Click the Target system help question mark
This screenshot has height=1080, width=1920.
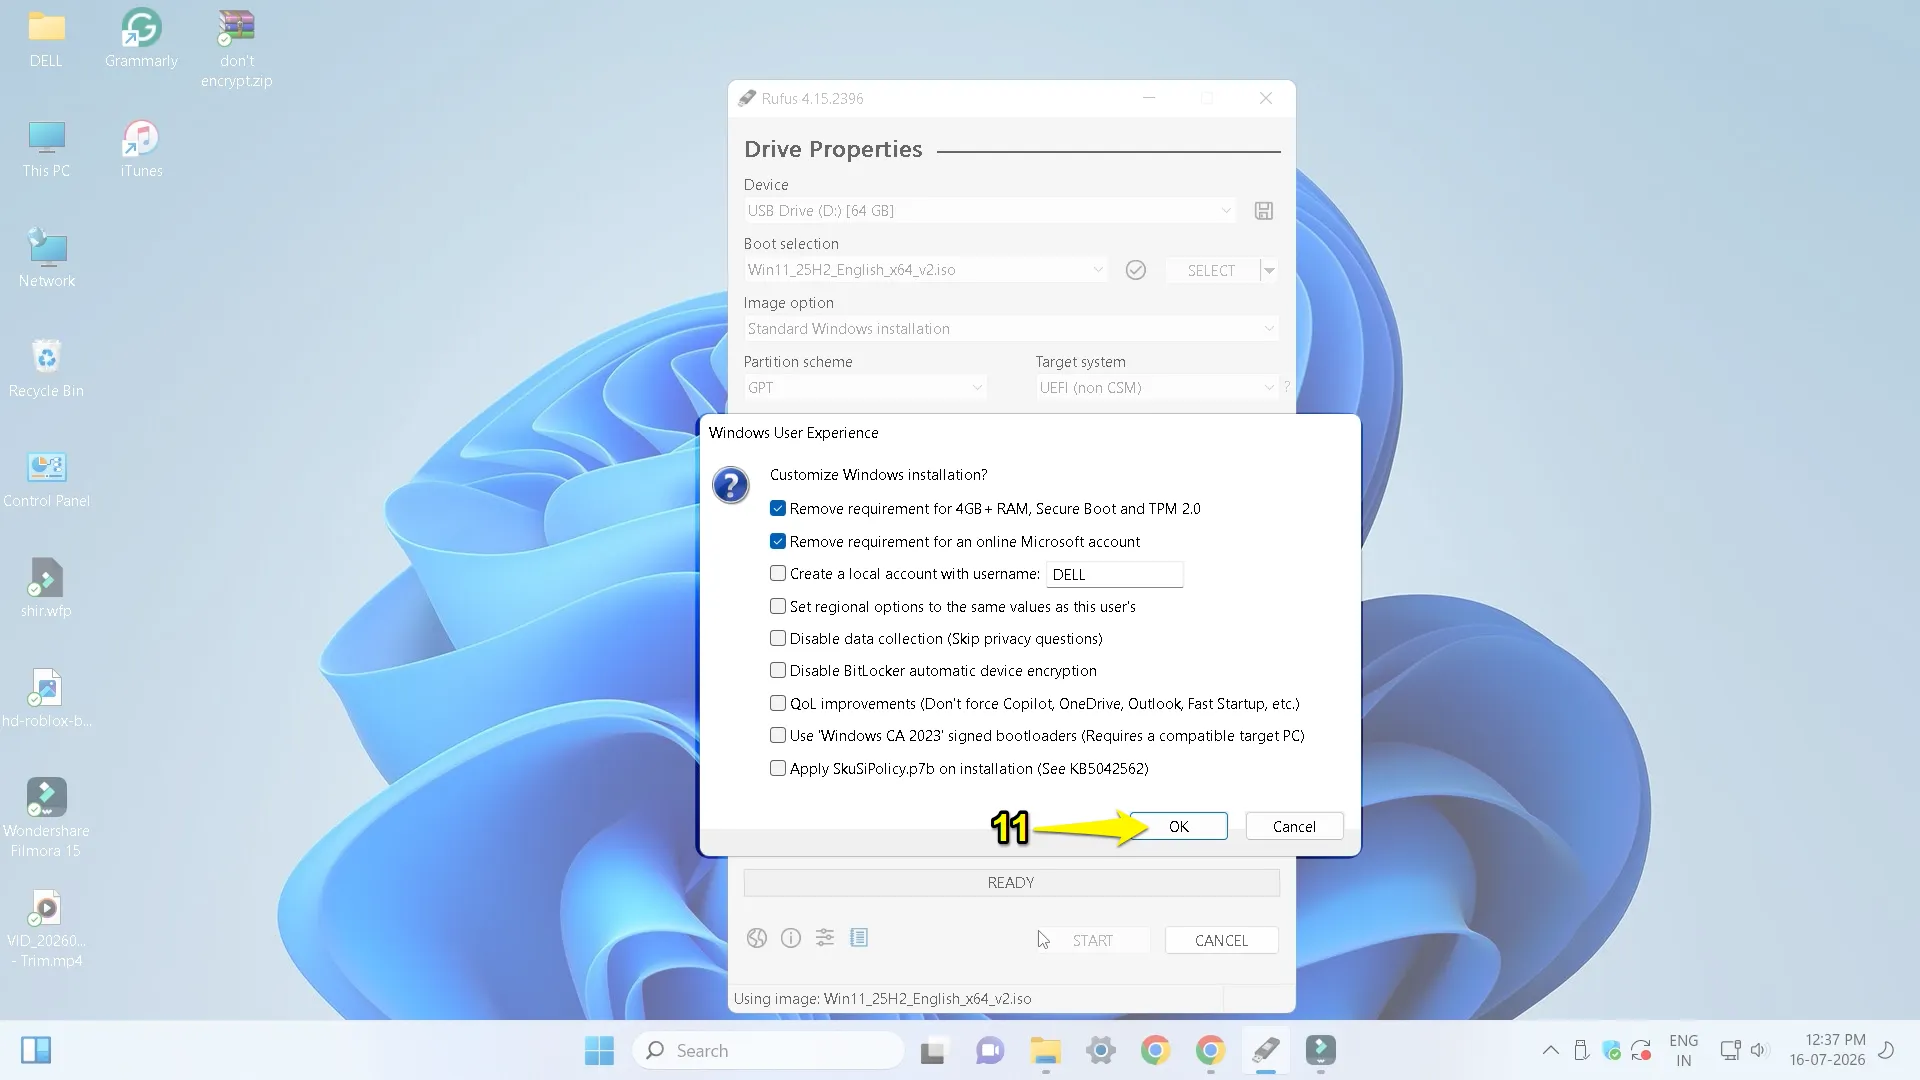click(1287, 387)
